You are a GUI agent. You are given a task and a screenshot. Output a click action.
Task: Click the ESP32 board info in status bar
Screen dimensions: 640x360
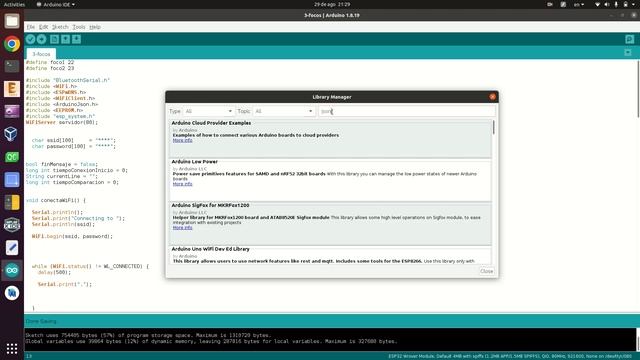click(509, 356)
